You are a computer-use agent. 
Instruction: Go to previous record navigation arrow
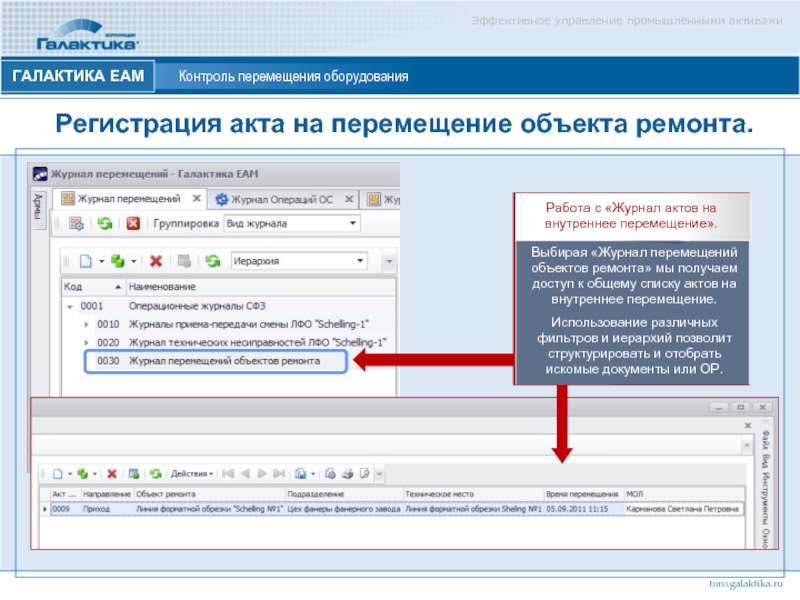[x=245, y=474]
